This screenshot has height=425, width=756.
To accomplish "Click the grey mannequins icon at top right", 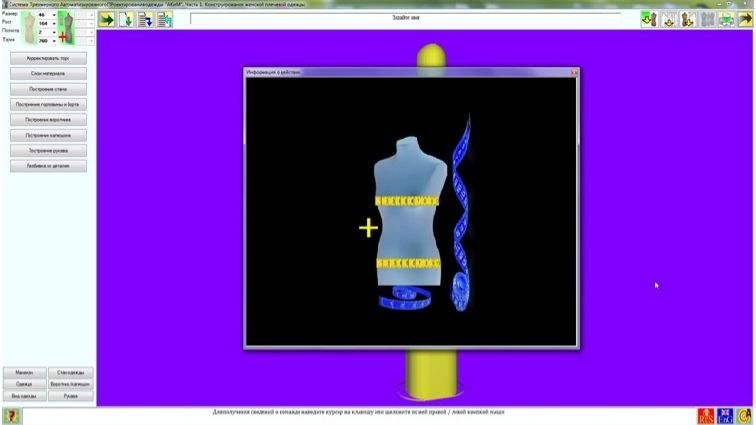I will (707, 20).
